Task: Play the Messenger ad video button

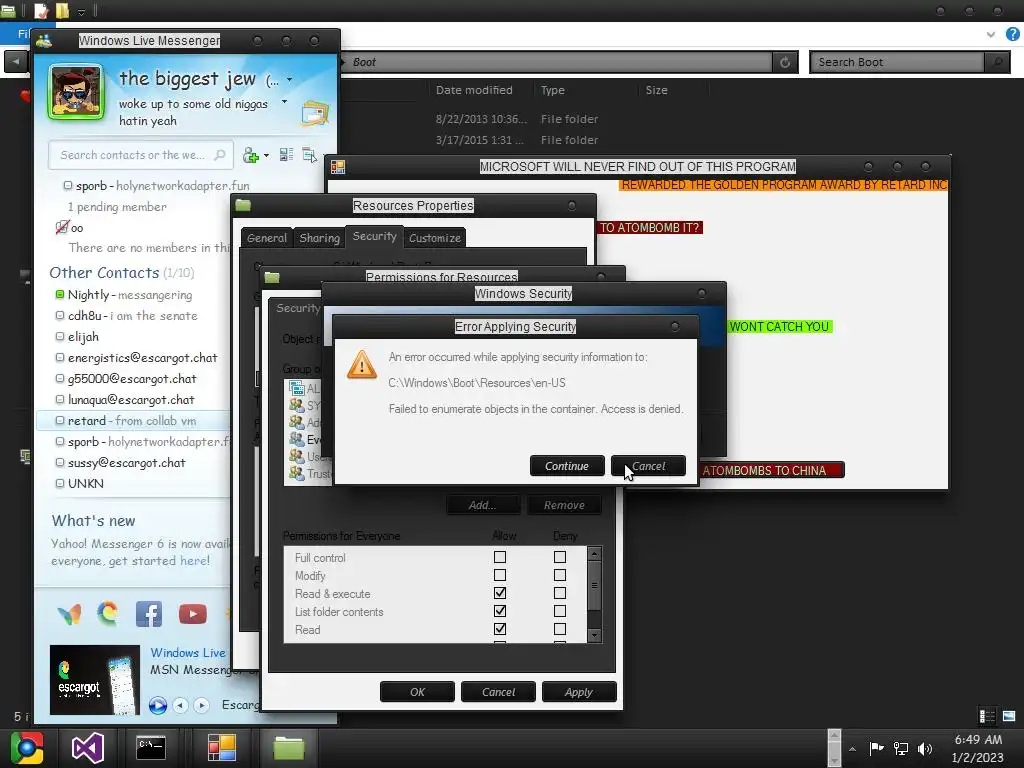Action: point(157,705)
